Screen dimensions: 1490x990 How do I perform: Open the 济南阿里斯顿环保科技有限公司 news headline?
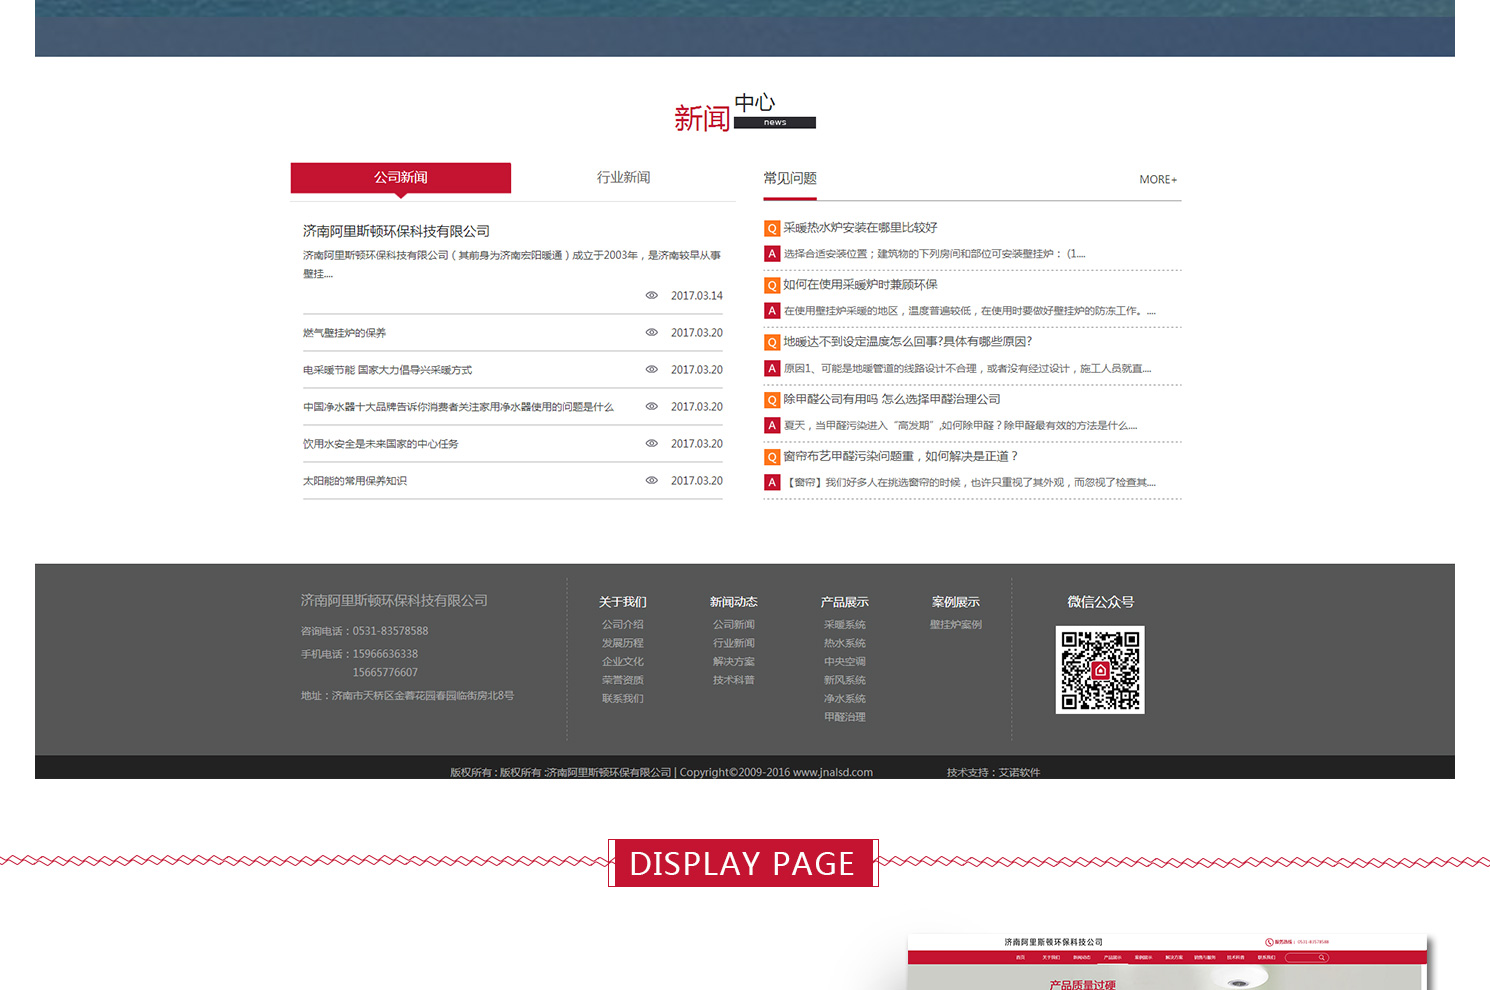(396, 231)
